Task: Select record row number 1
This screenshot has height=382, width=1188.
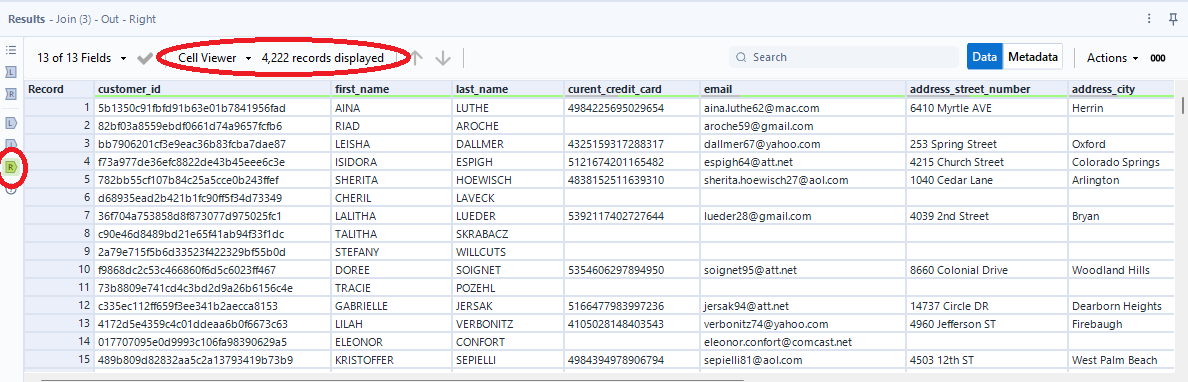Action: [59, 108]
